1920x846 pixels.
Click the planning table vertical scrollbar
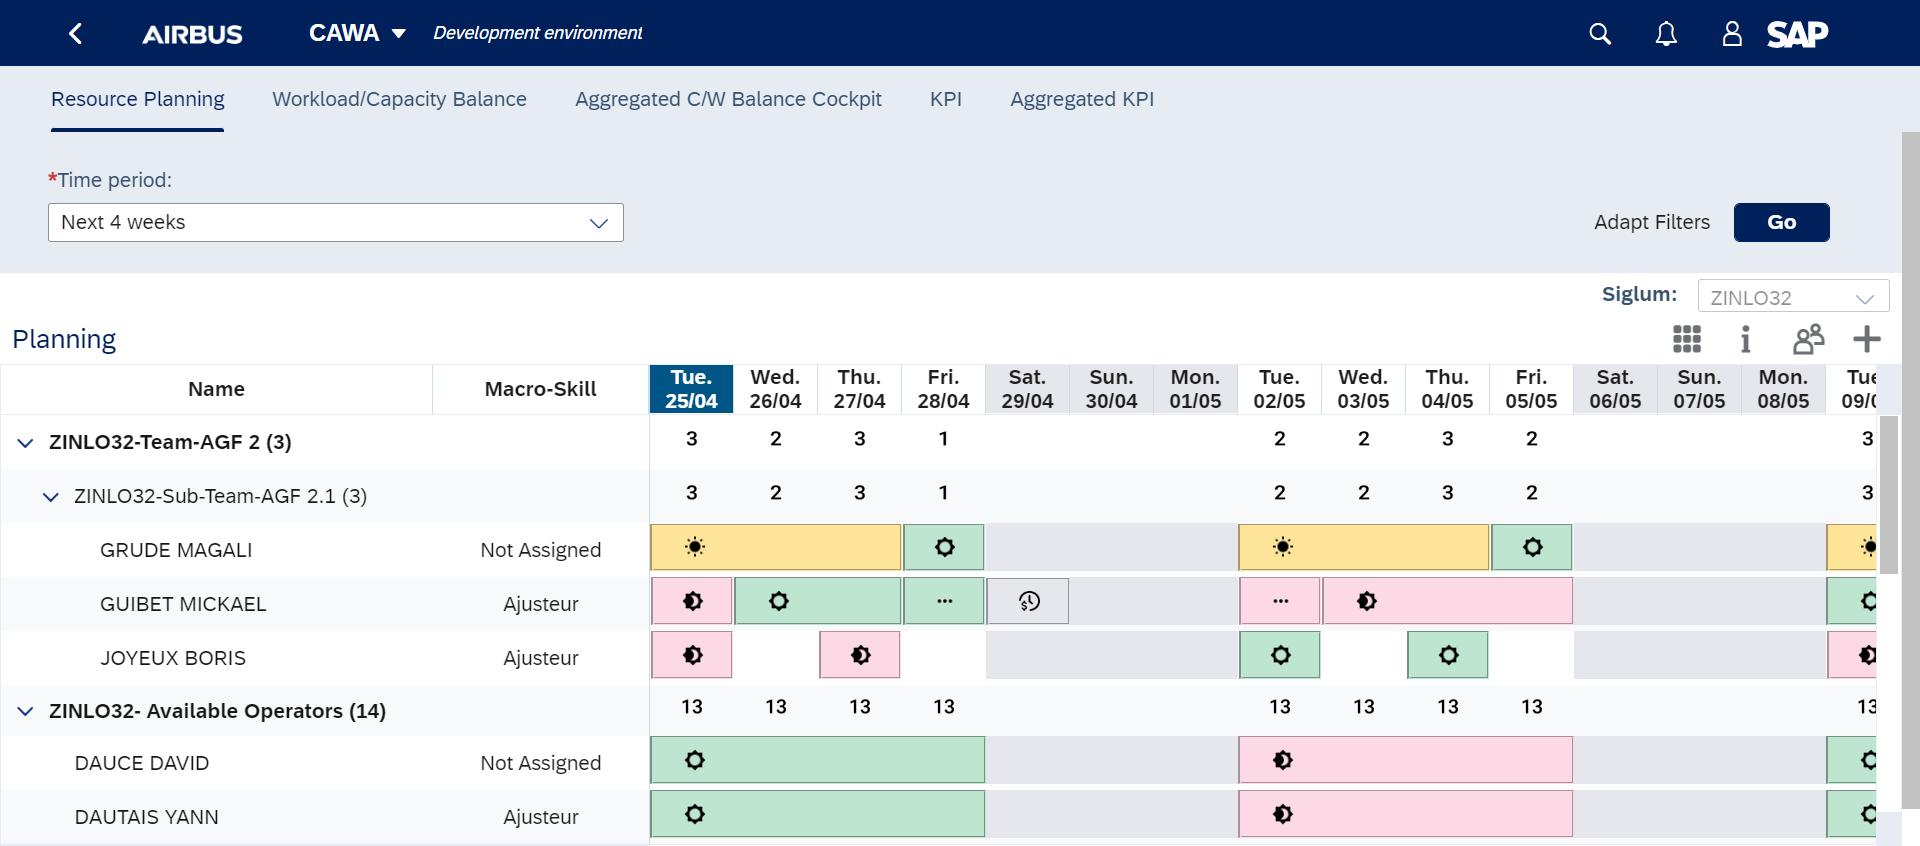1888,494
